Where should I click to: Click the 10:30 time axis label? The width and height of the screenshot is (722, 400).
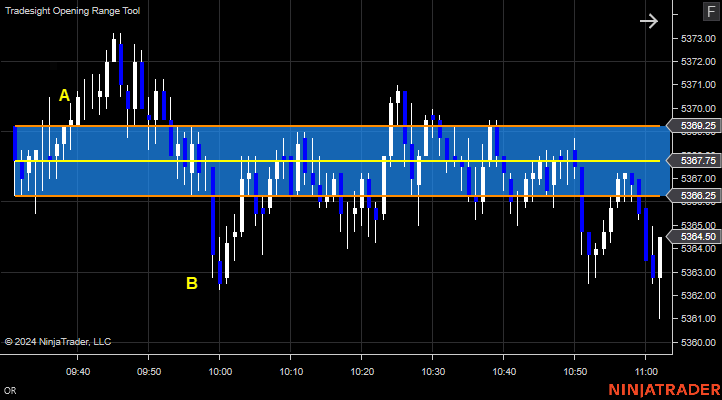(x=433, y=371)
